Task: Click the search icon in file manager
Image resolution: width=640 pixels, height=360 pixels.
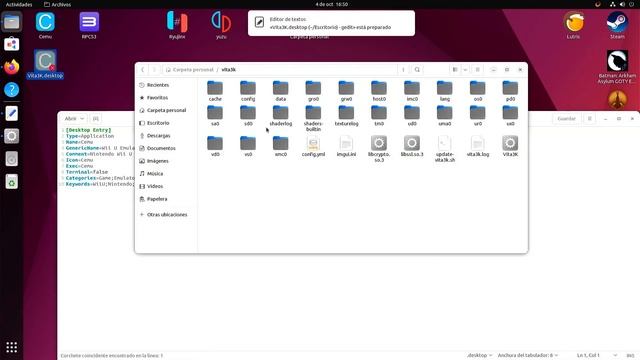Action: [x=417, y=70]
